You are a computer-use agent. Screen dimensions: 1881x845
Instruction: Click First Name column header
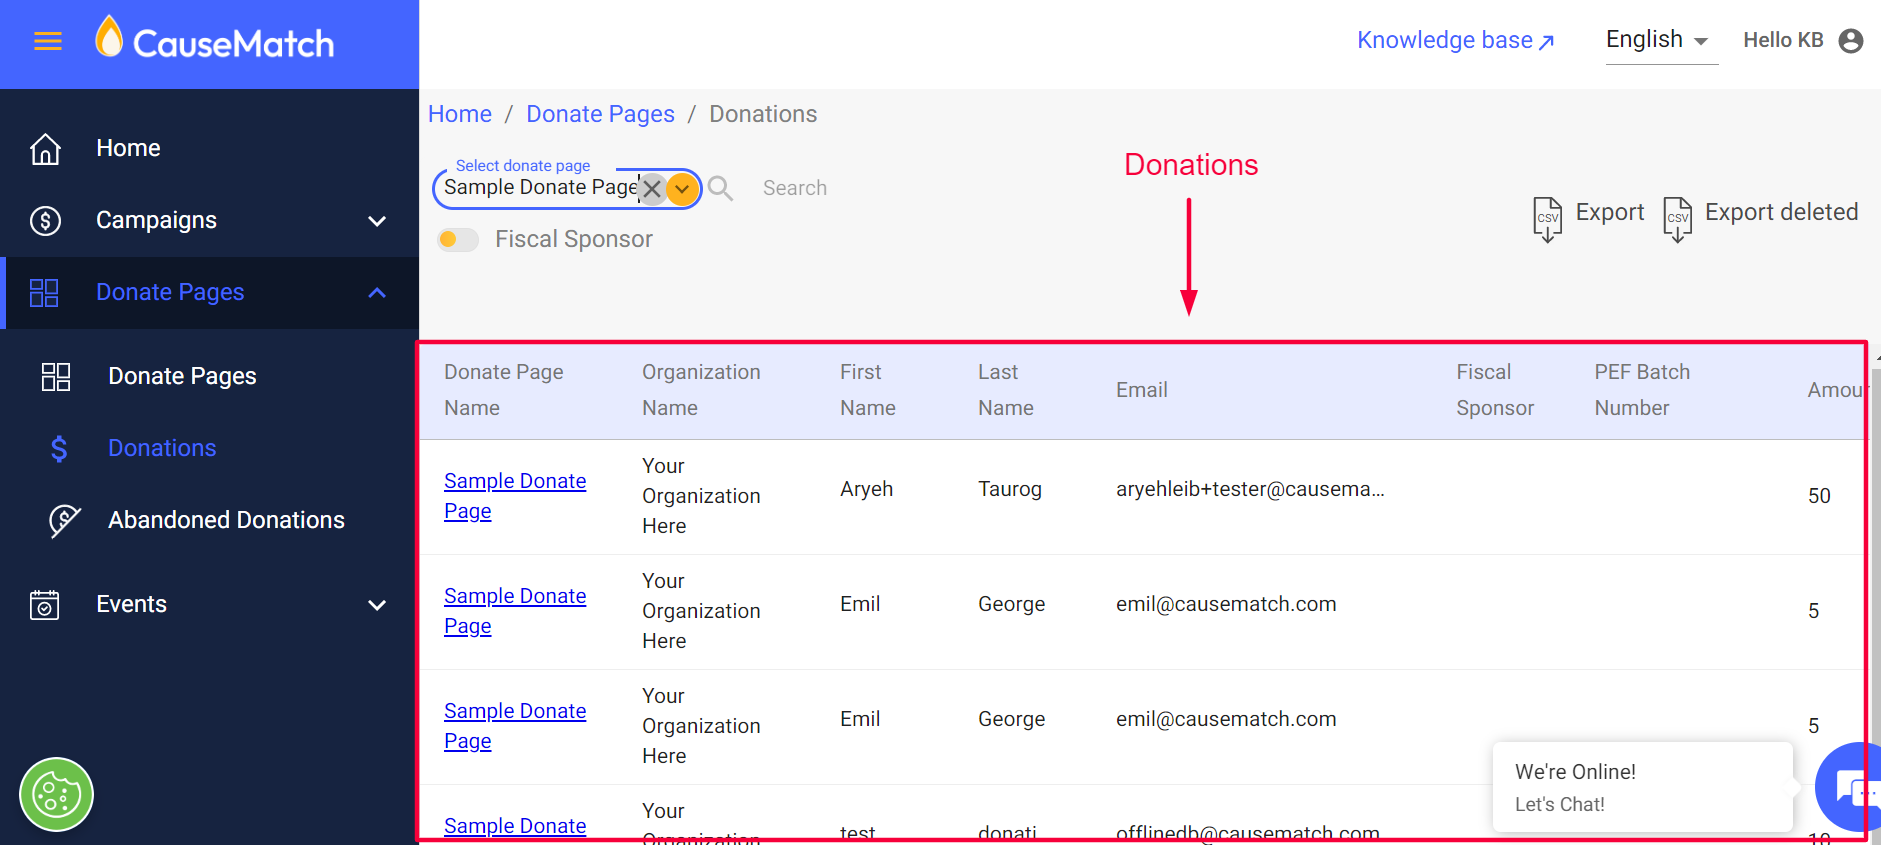pyautogui.click(x=868, y=390)
